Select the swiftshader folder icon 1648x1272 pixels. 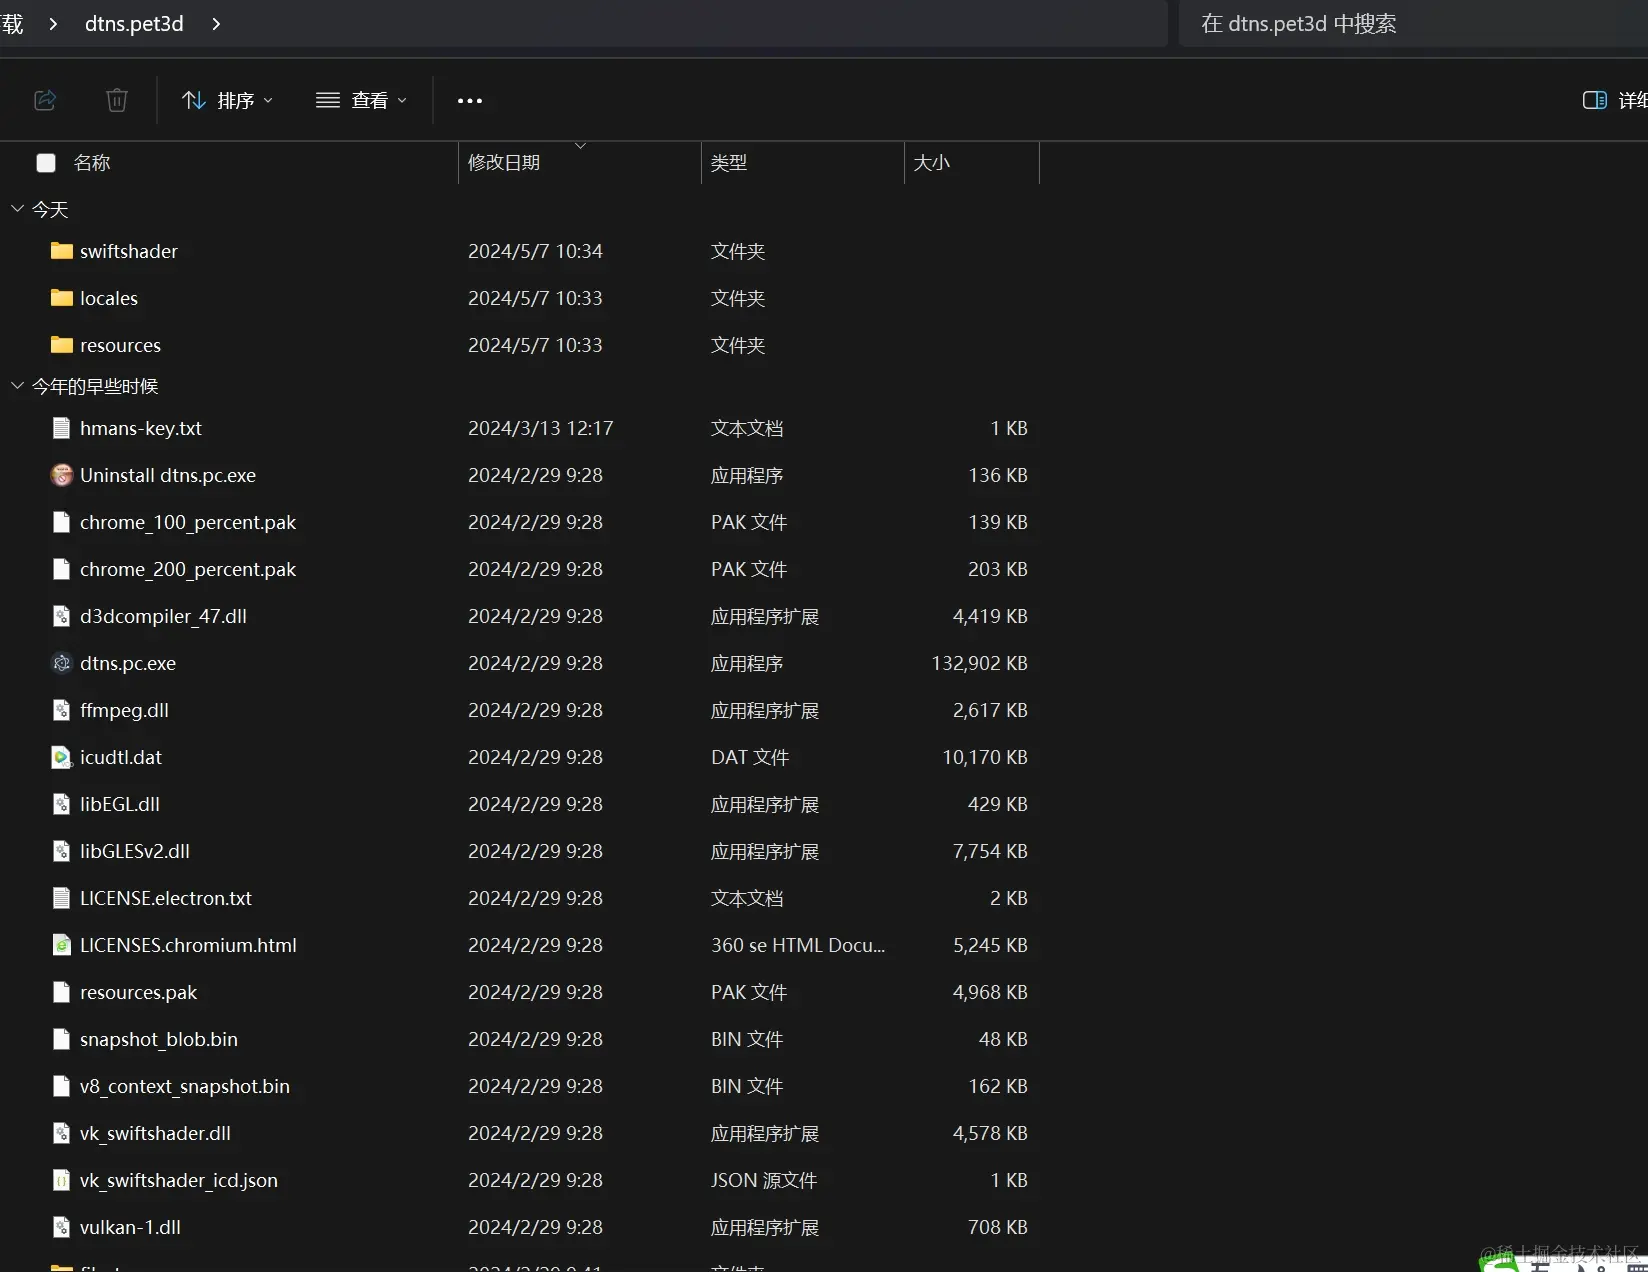click(62, 250)
